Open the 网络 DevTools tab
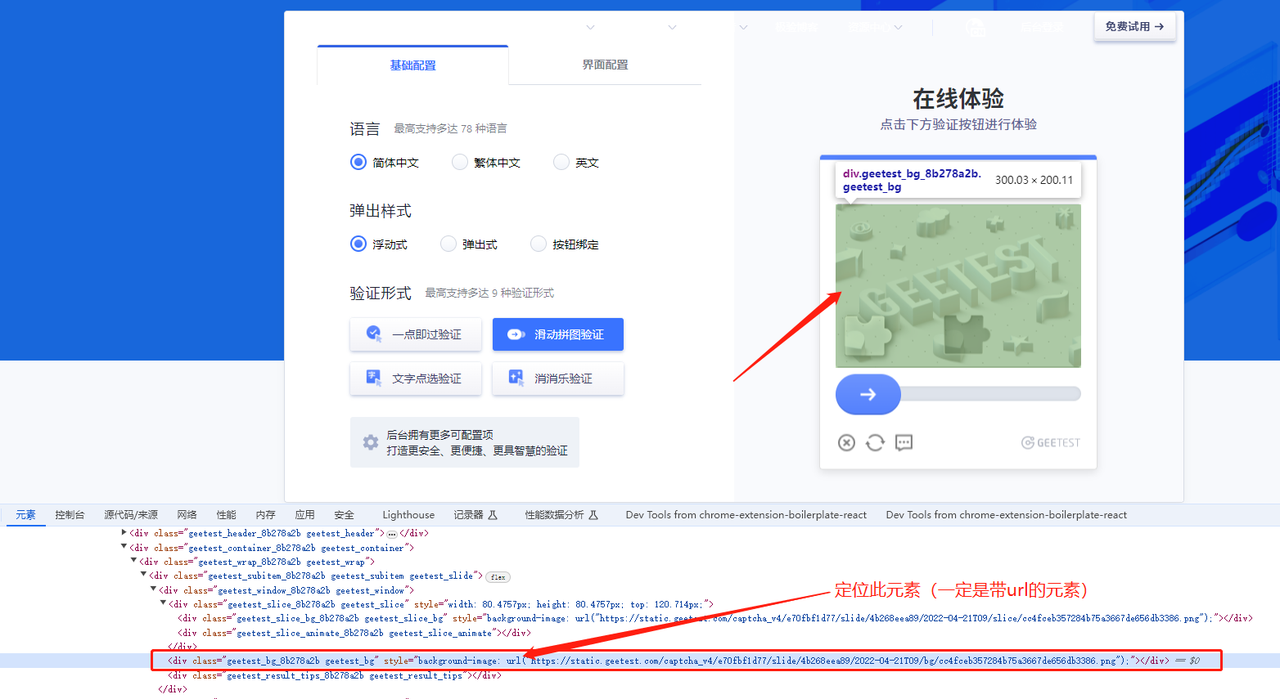Screen dimensions: 1280x699 [187, 515]
